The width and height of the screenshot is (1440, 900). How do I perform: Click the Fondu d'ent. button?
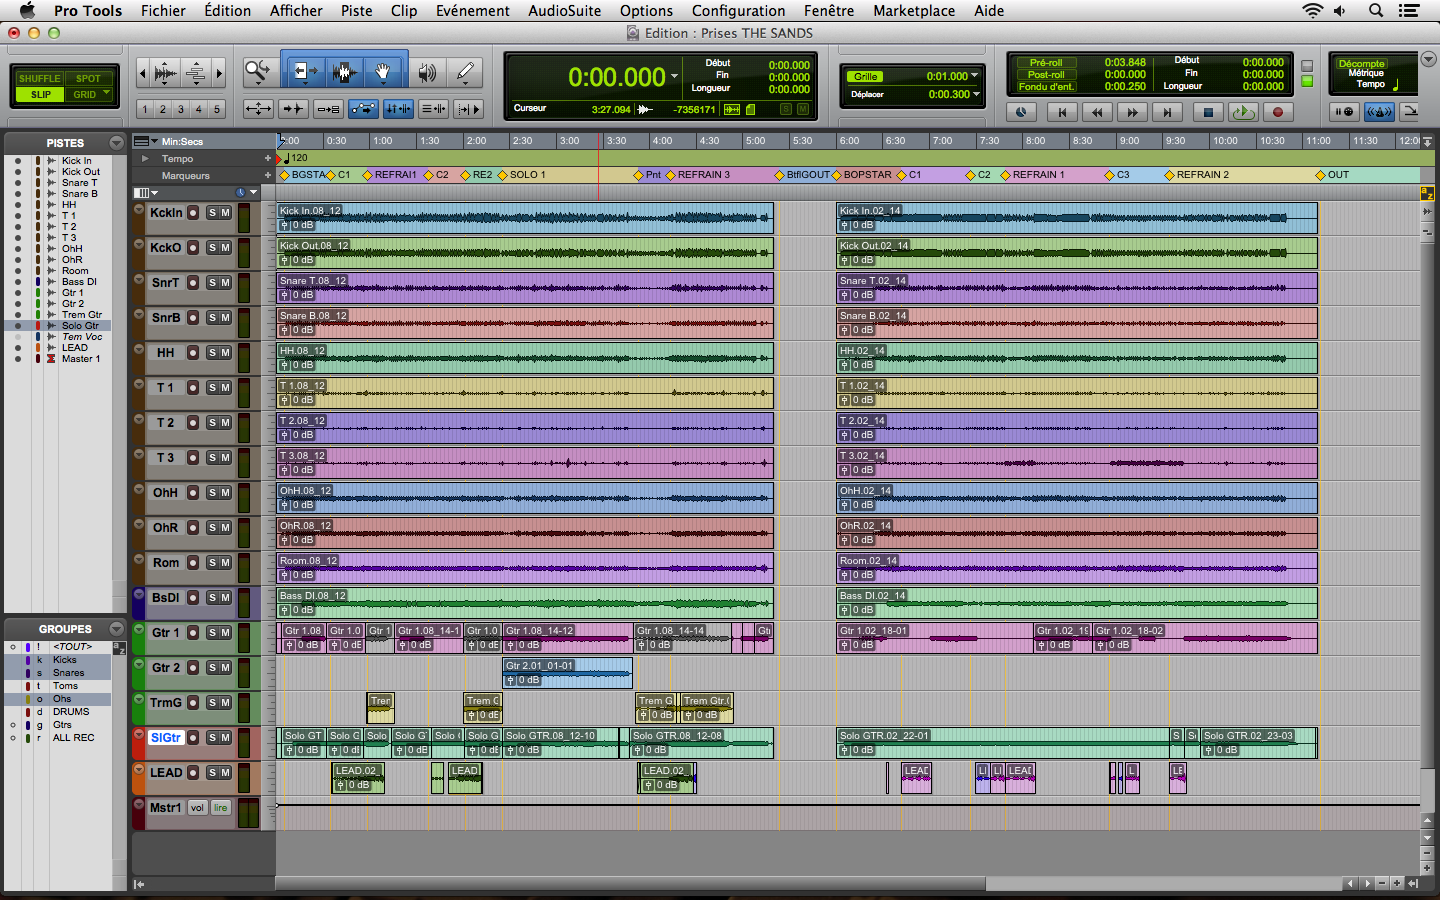point(1046,86)
